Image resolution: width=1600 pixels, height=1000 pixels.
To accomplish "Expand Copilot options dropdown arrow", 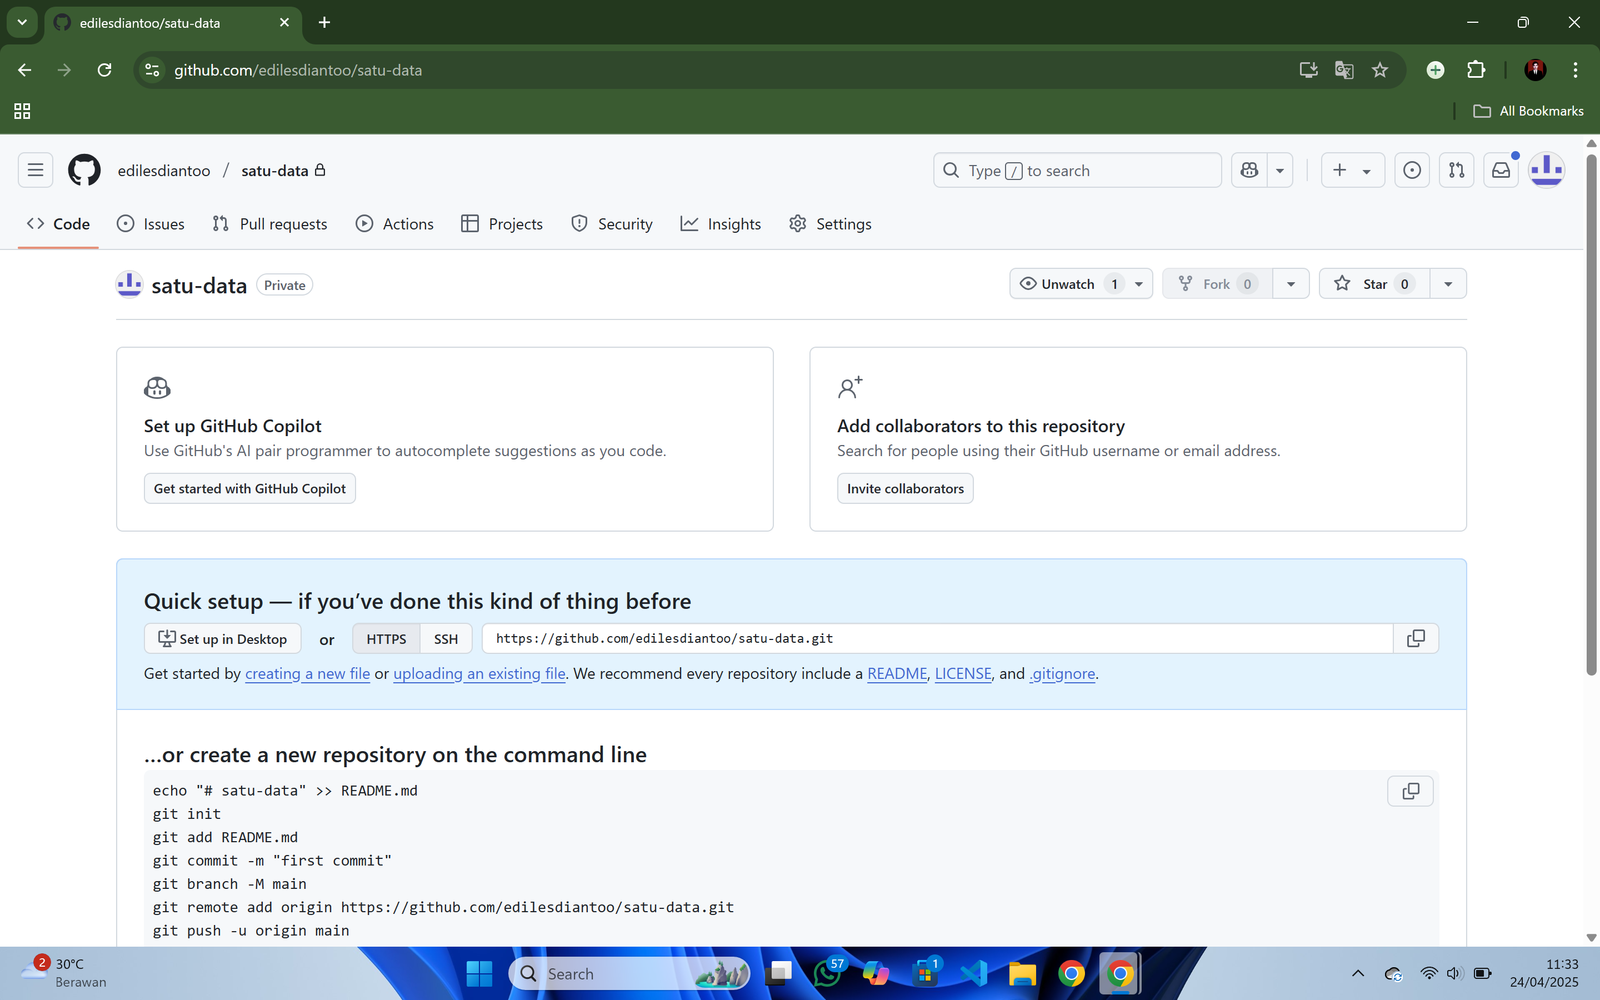I will 1280,170.
